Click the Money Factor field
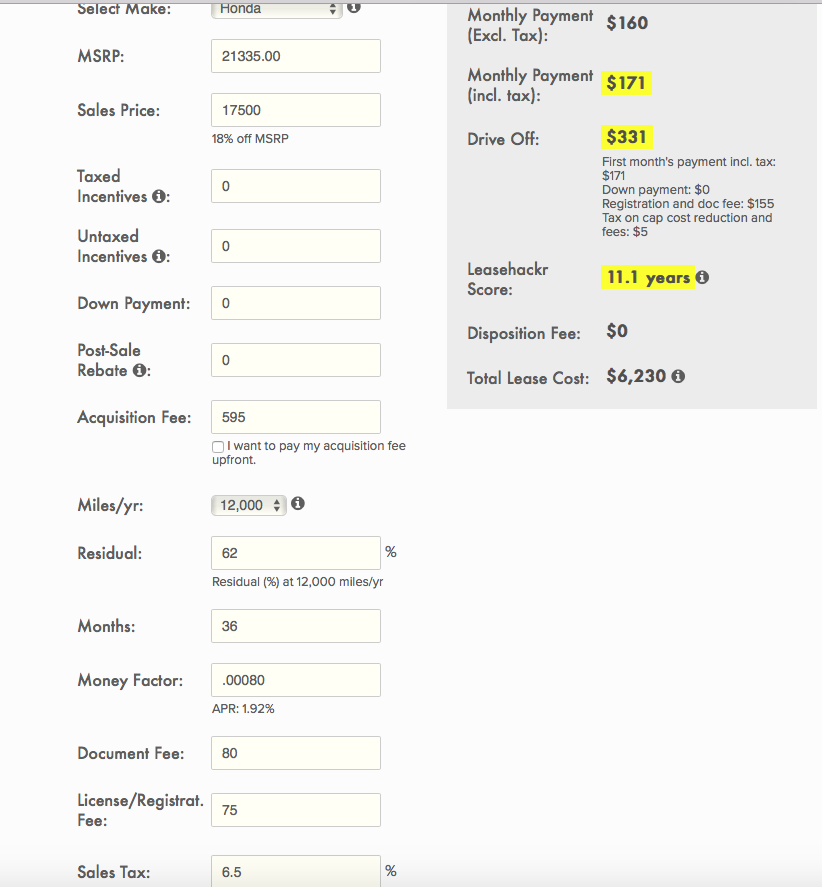This screenshot has height=887, width=822. (x=296, y=680)
